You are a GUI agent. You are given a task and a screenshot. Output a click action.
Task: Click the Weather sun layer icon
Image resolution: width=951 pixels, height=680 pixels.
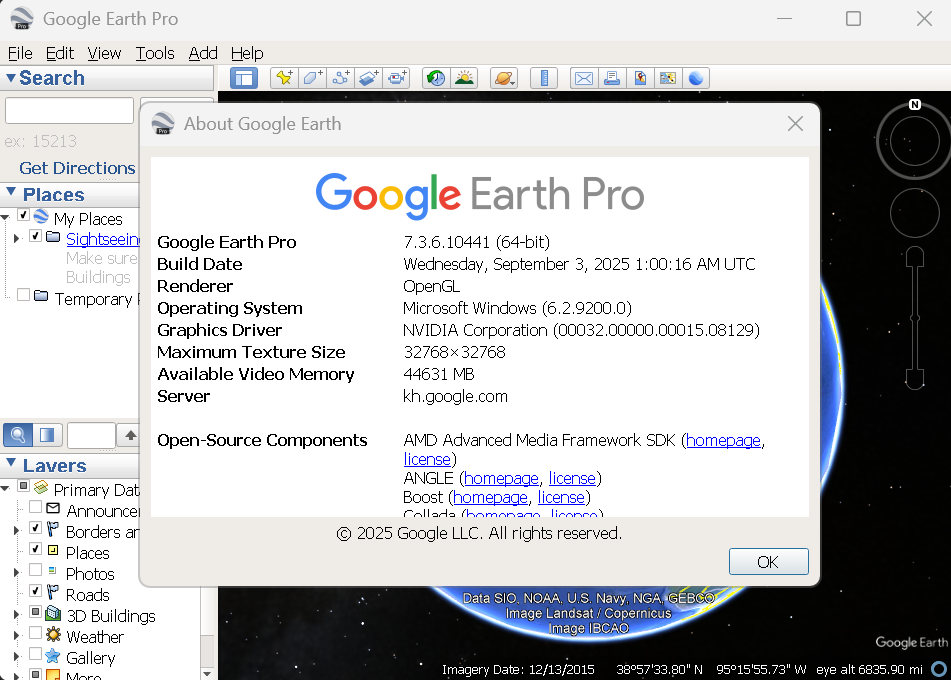(53, 635)
